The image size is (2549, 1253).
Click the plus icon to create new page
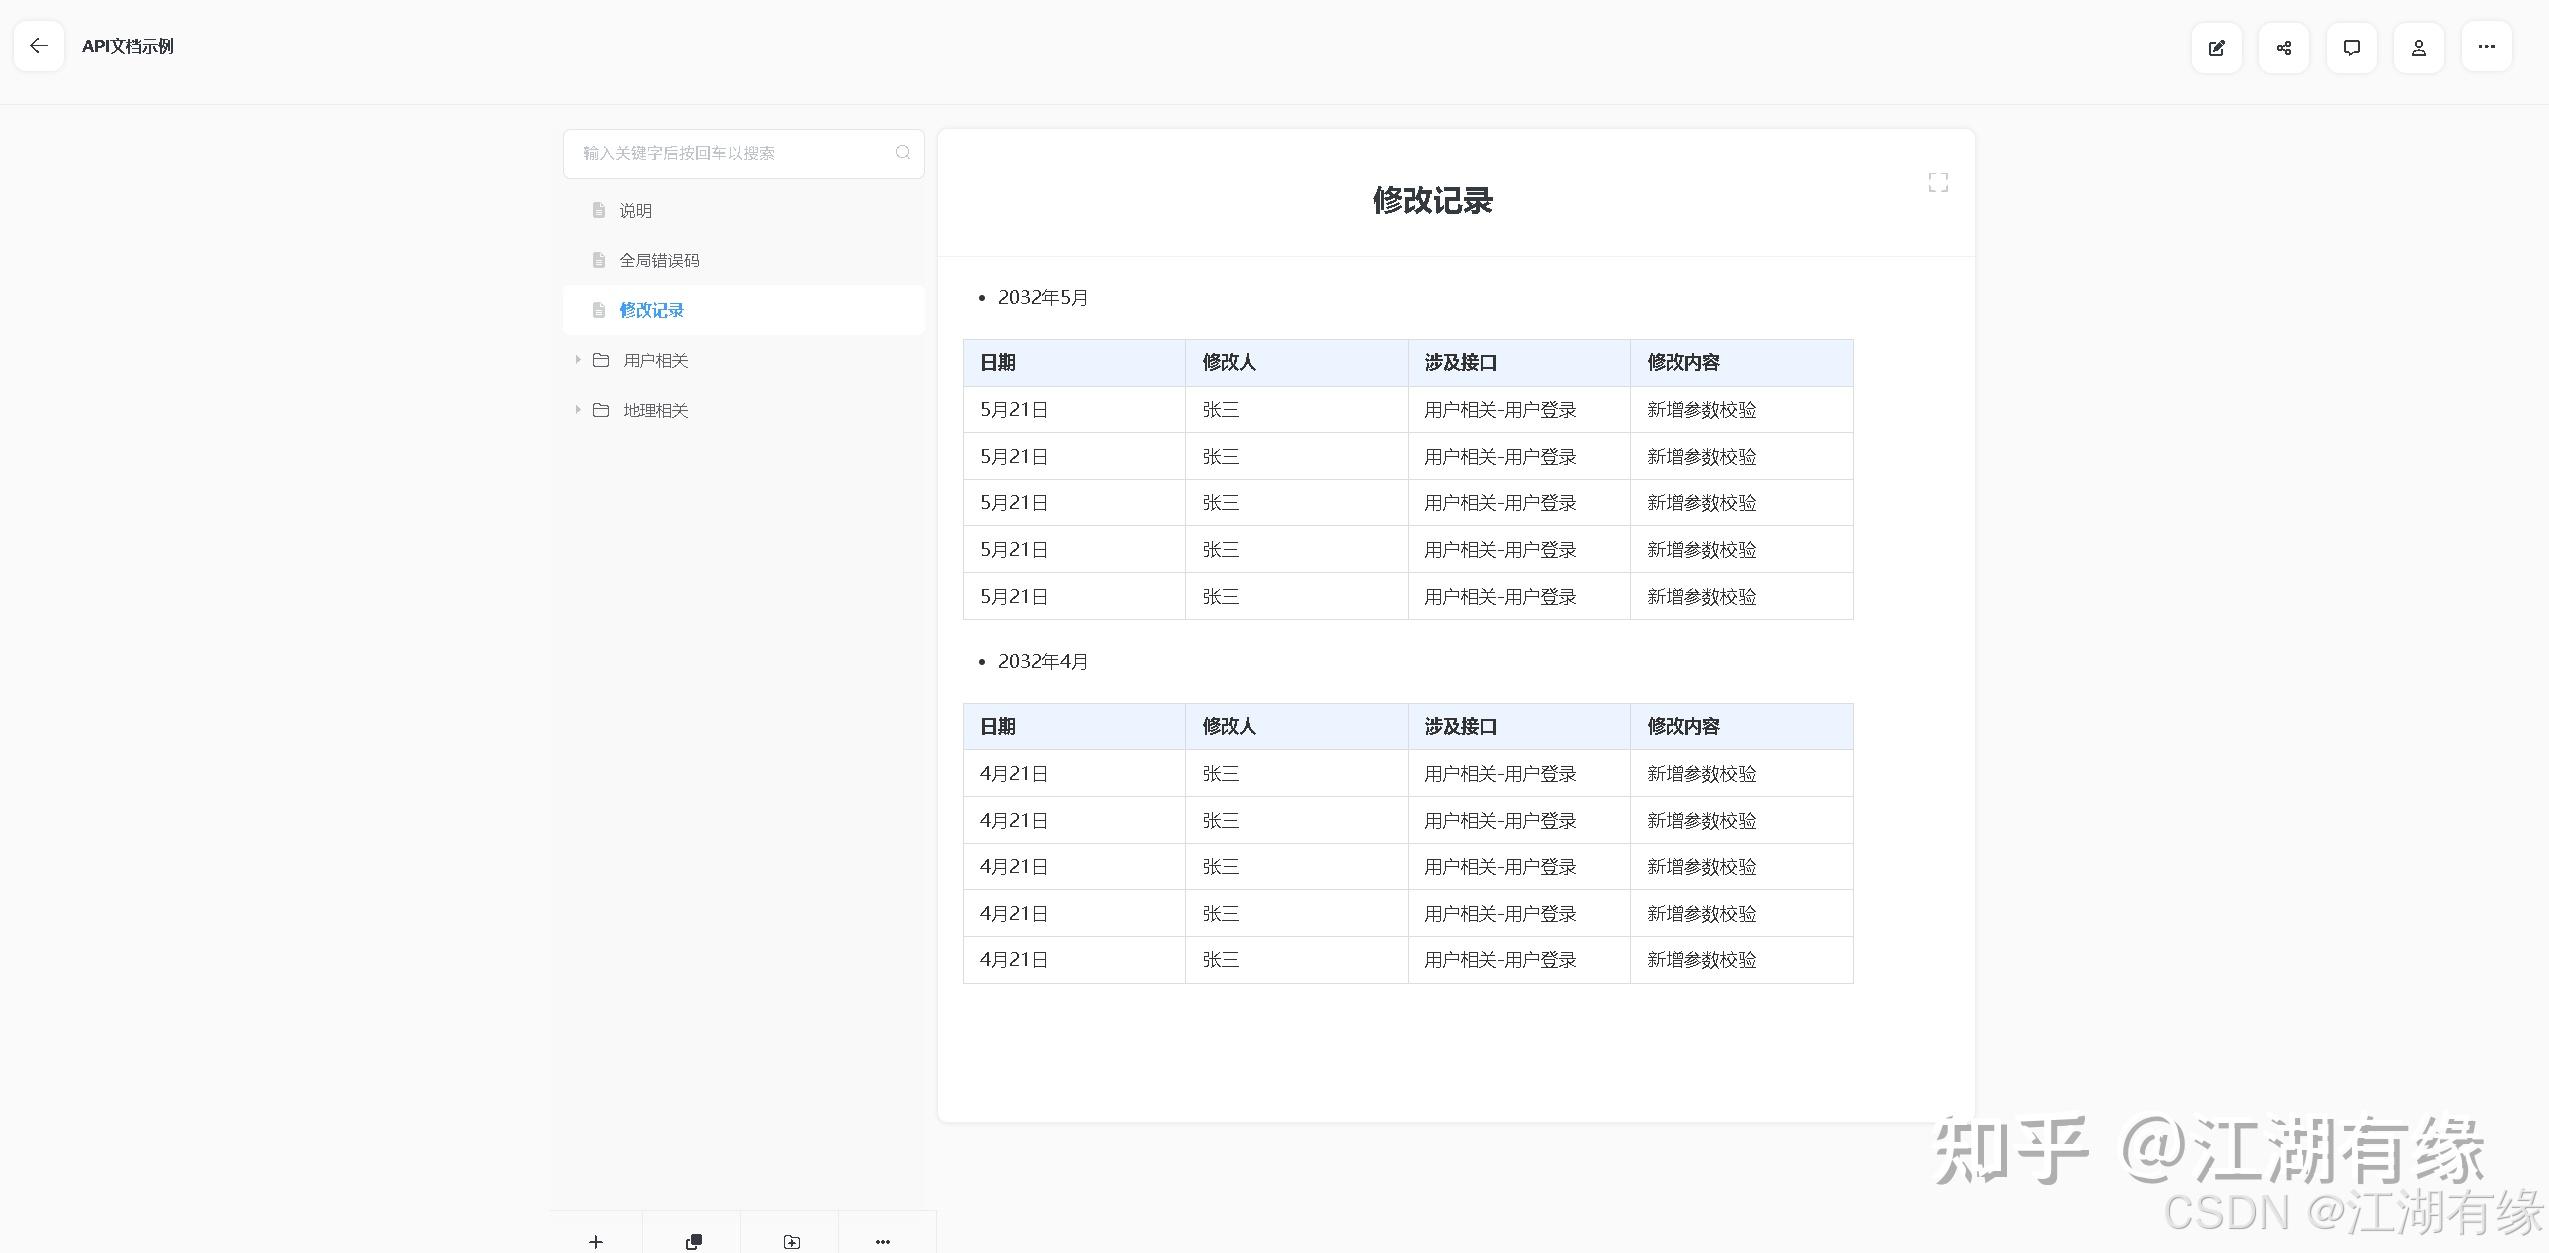coord(595,1241)
